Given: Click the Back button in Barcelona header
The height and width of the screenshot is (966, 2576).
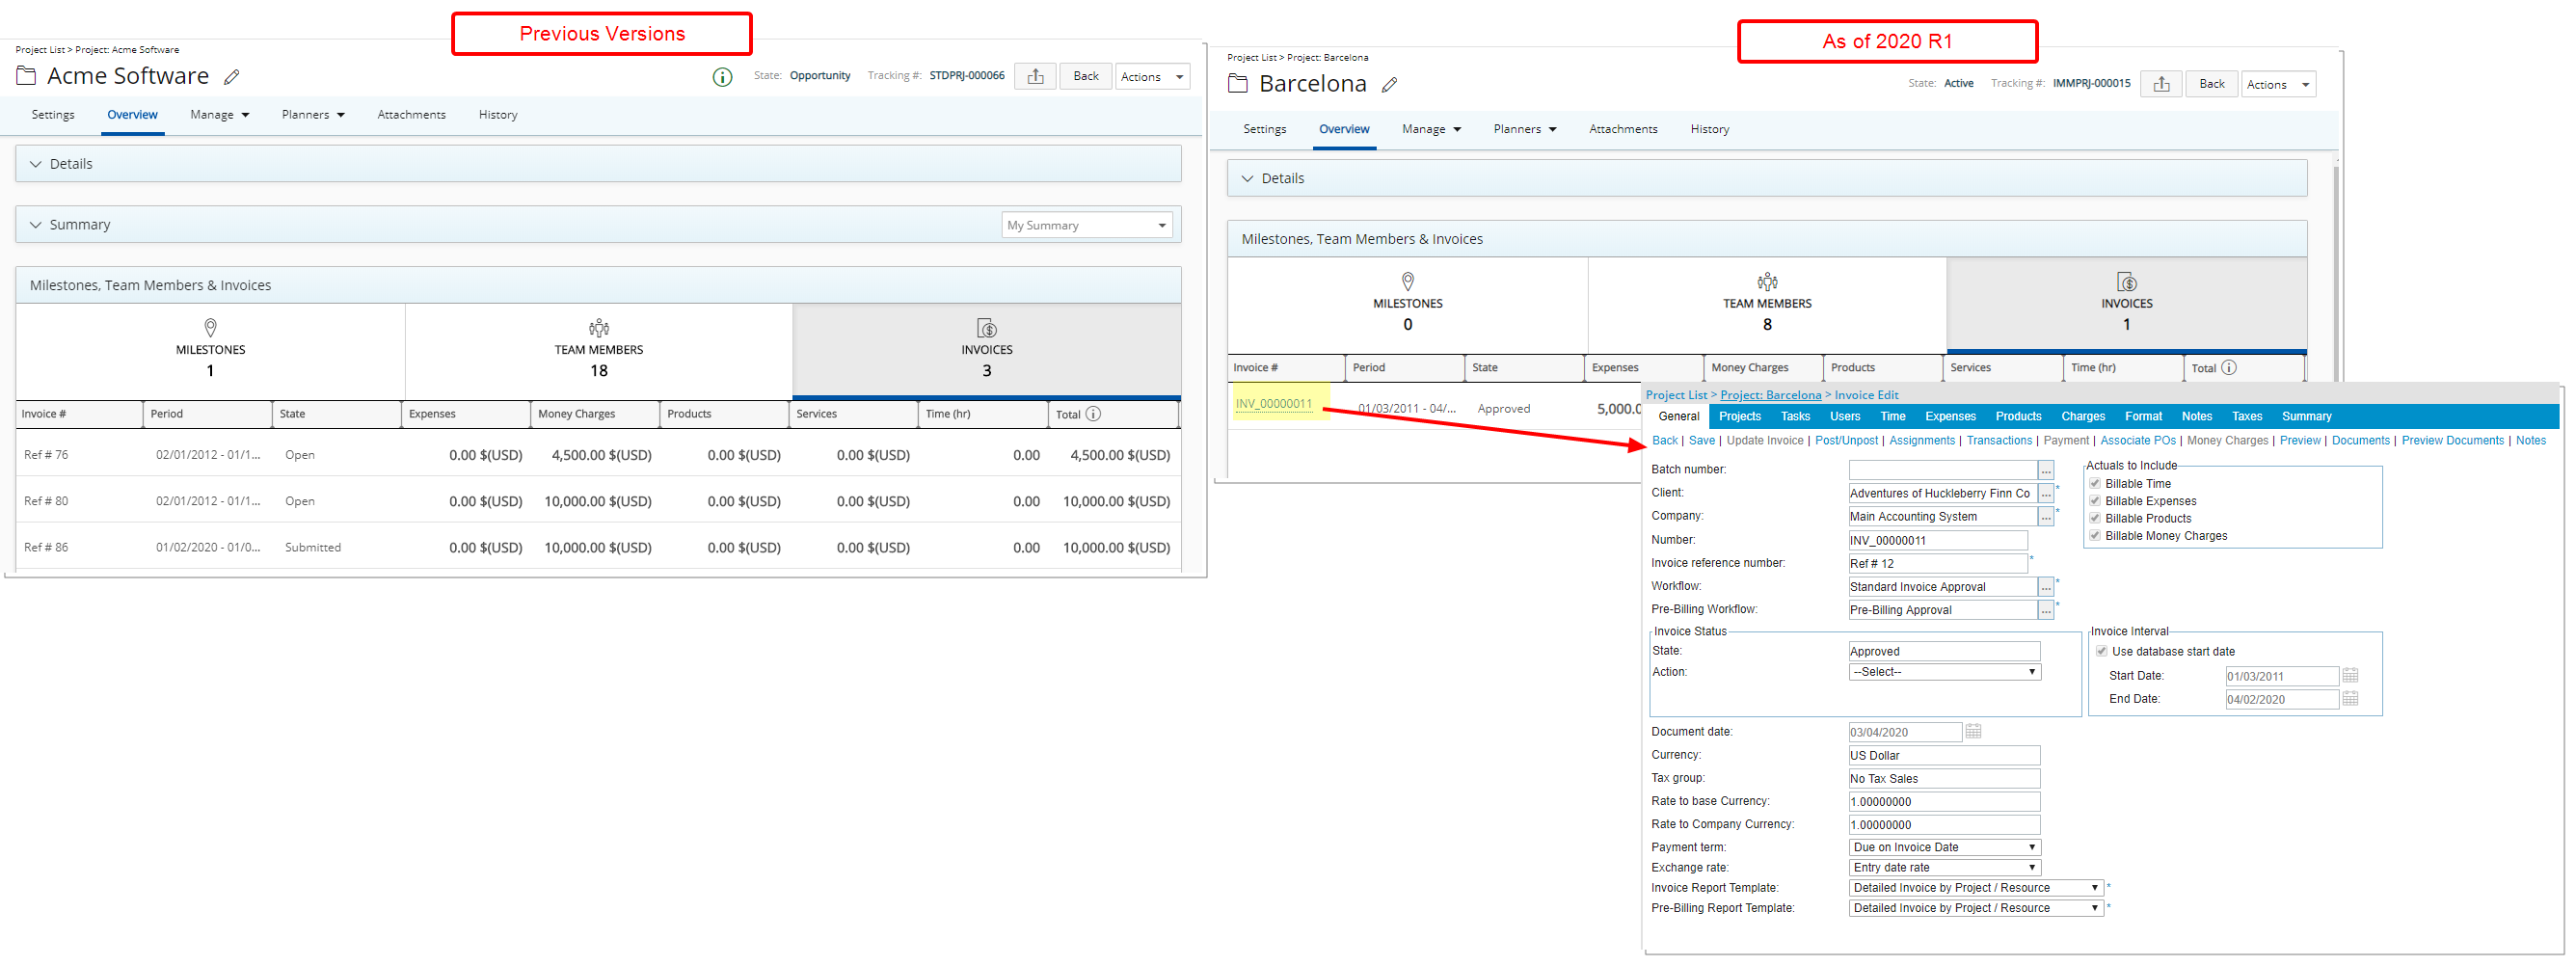Looking at the screenshot, I should [2211, 84].
